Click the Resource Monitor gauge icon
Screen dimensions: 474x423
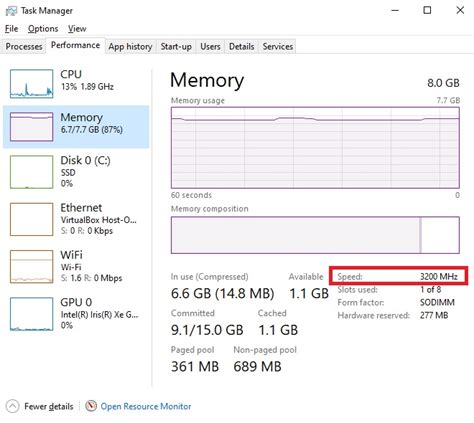pyautogui.click(x=91, y=406)
